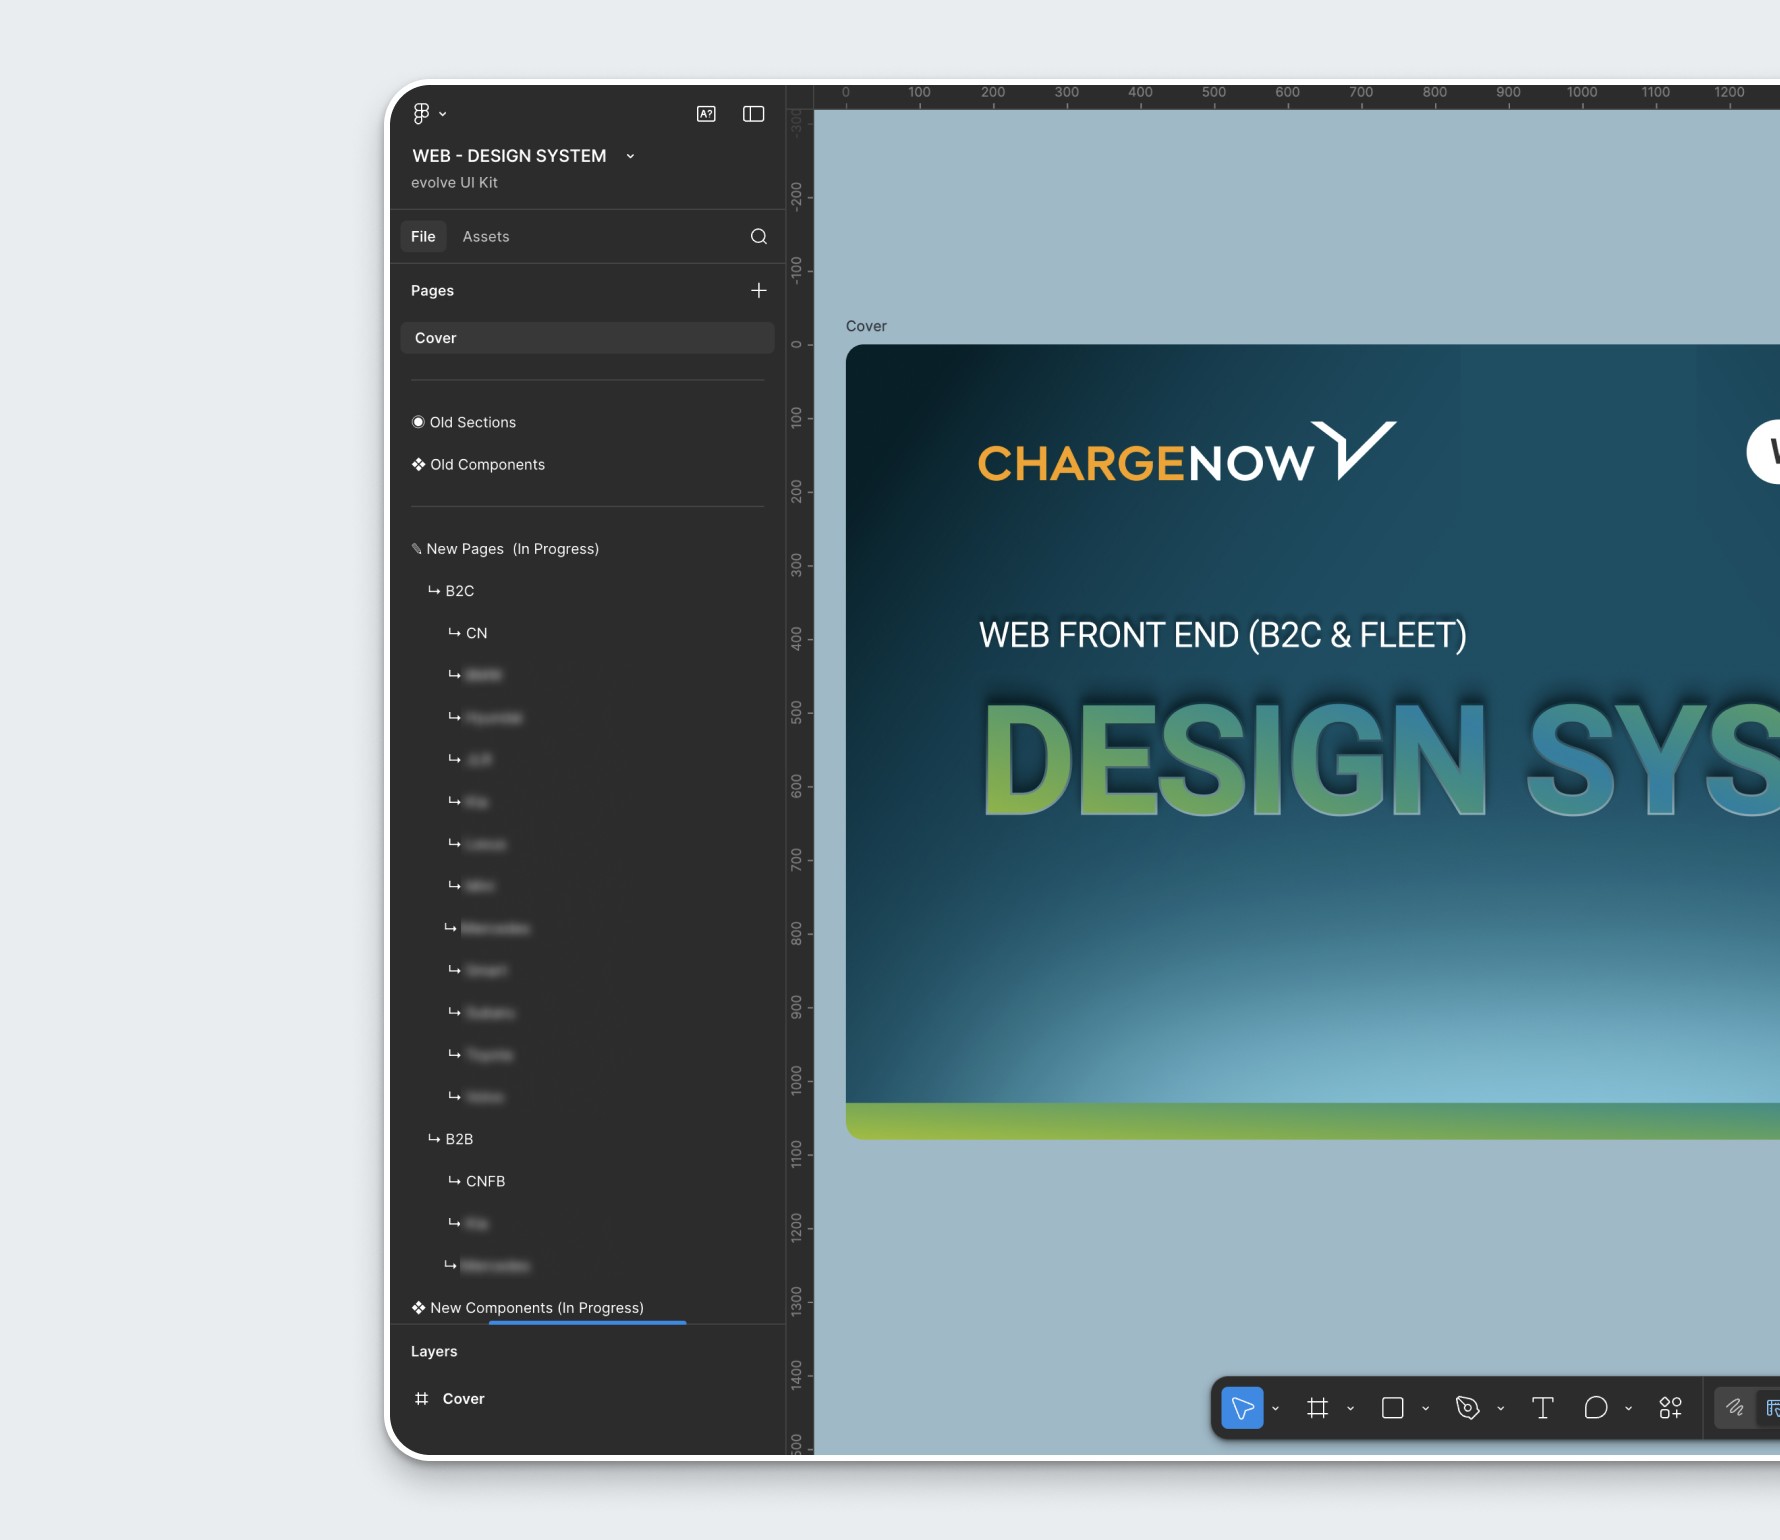Select the Cover page
The image size is (1780, 1540).
[x=588, y=338]
